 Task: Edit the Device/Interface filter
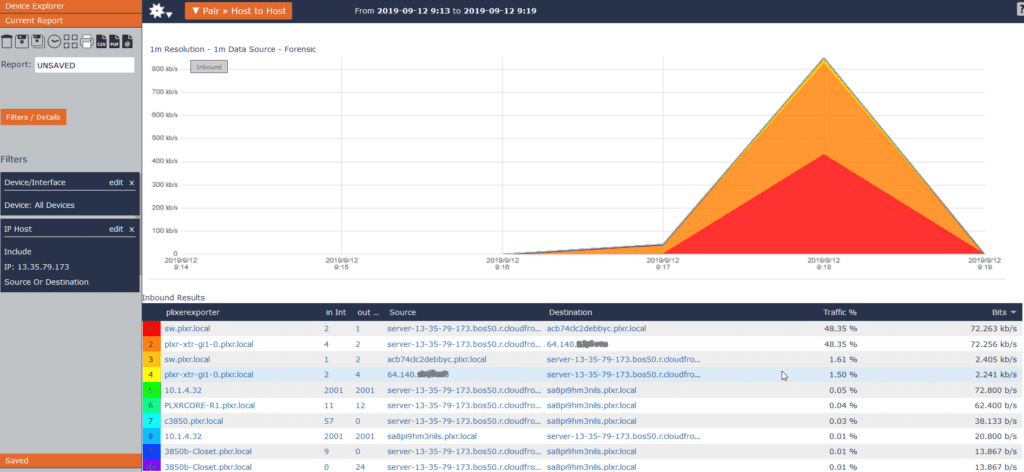pyautogui.click(x=116, y=183)
